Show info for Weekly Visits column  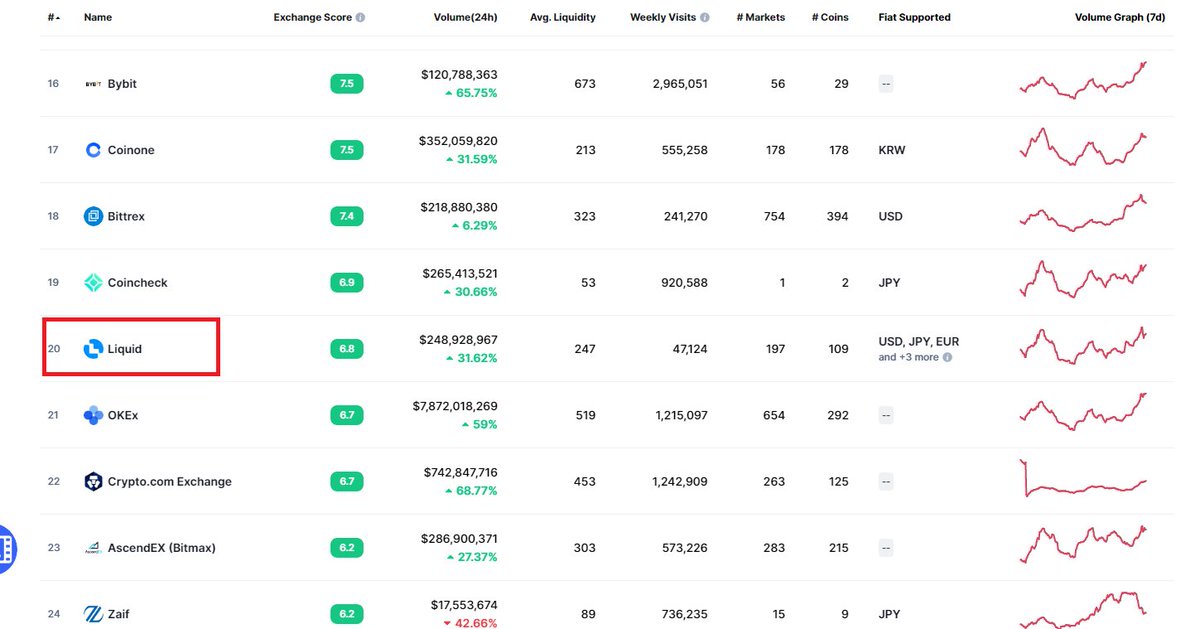point(705,18)
